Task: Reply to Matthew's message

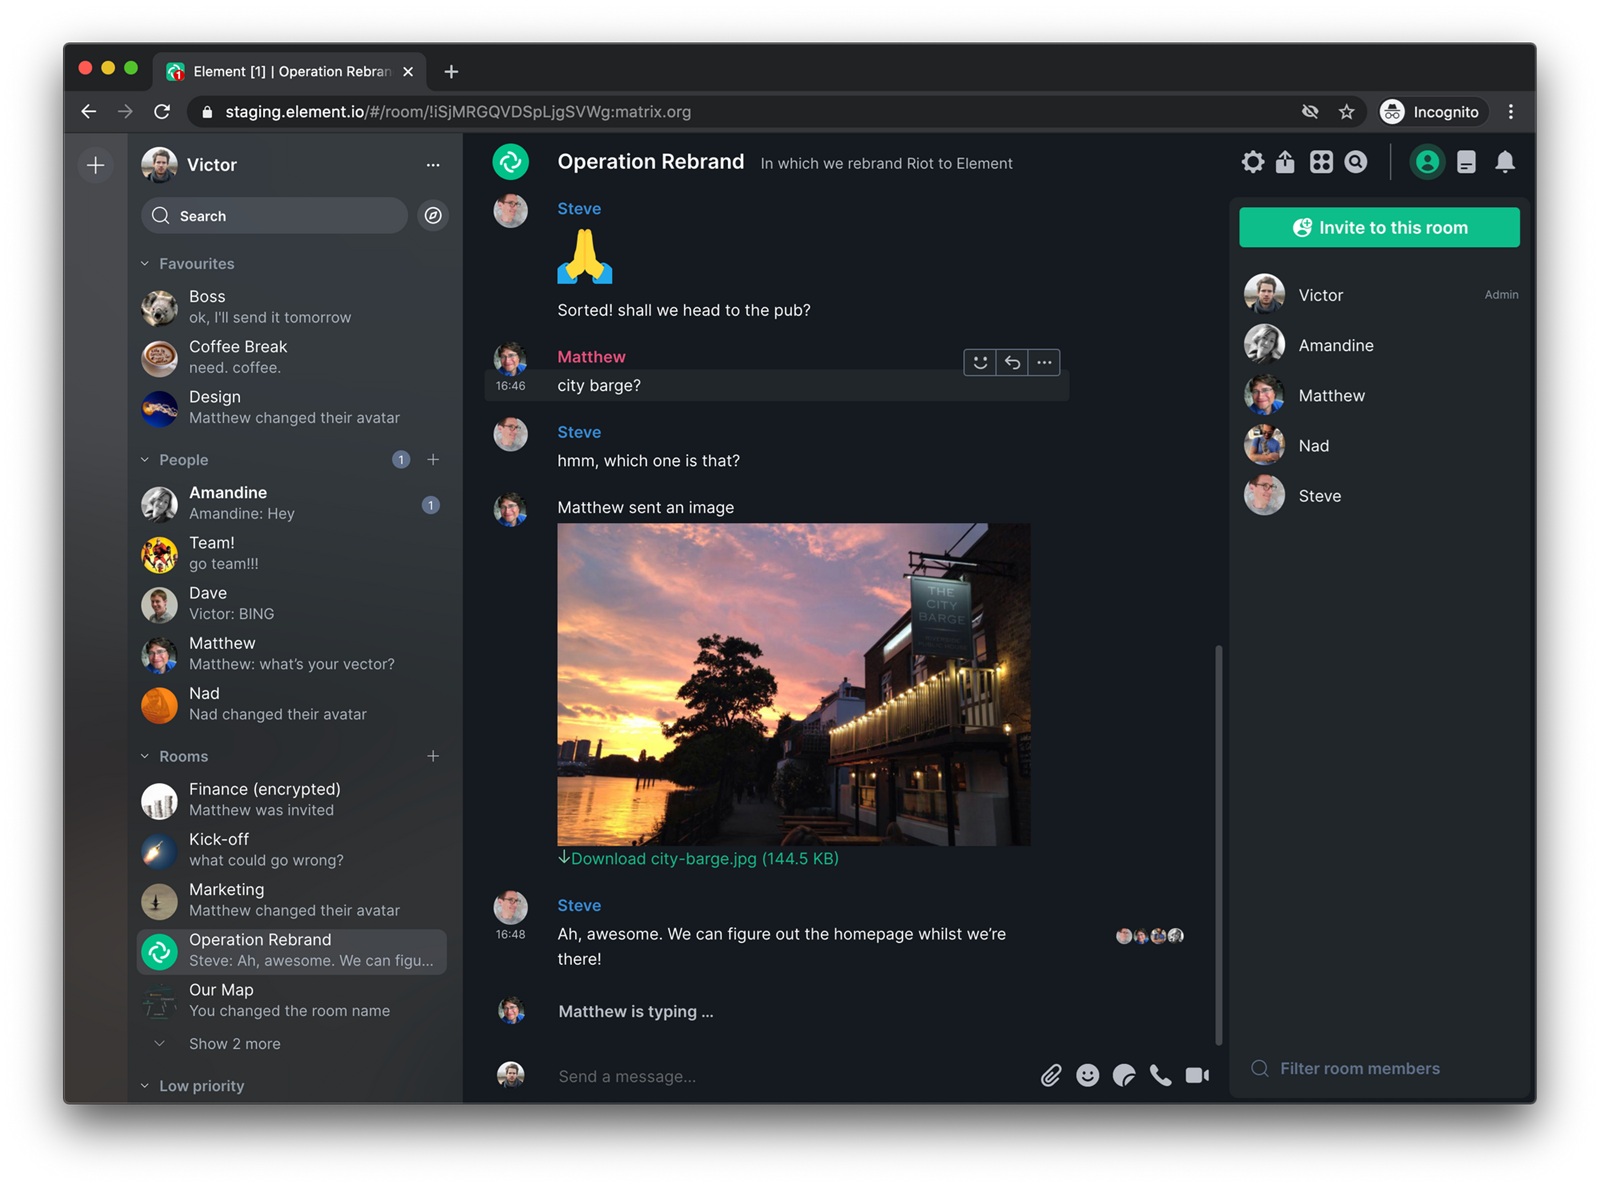Action: coord(1012,362)
